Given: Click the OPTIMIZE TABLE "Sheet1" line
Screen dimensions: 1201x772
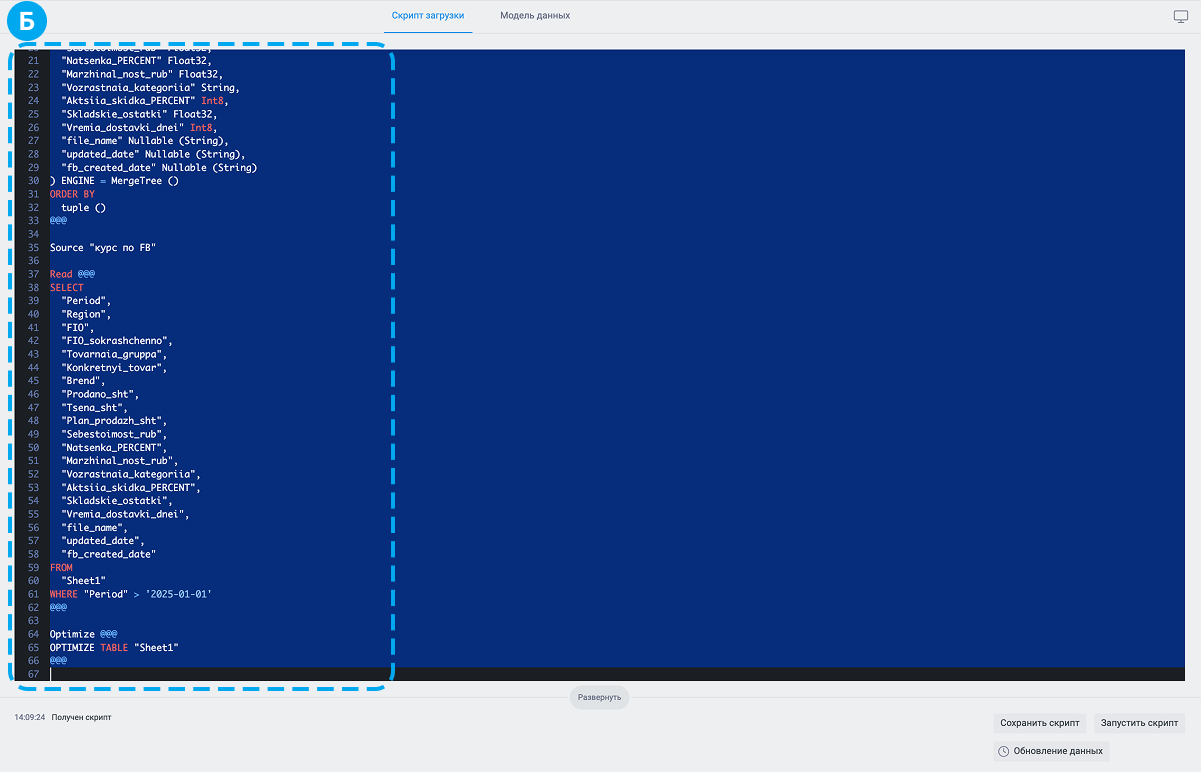Looking at the screenshot, I should [114, 648].
